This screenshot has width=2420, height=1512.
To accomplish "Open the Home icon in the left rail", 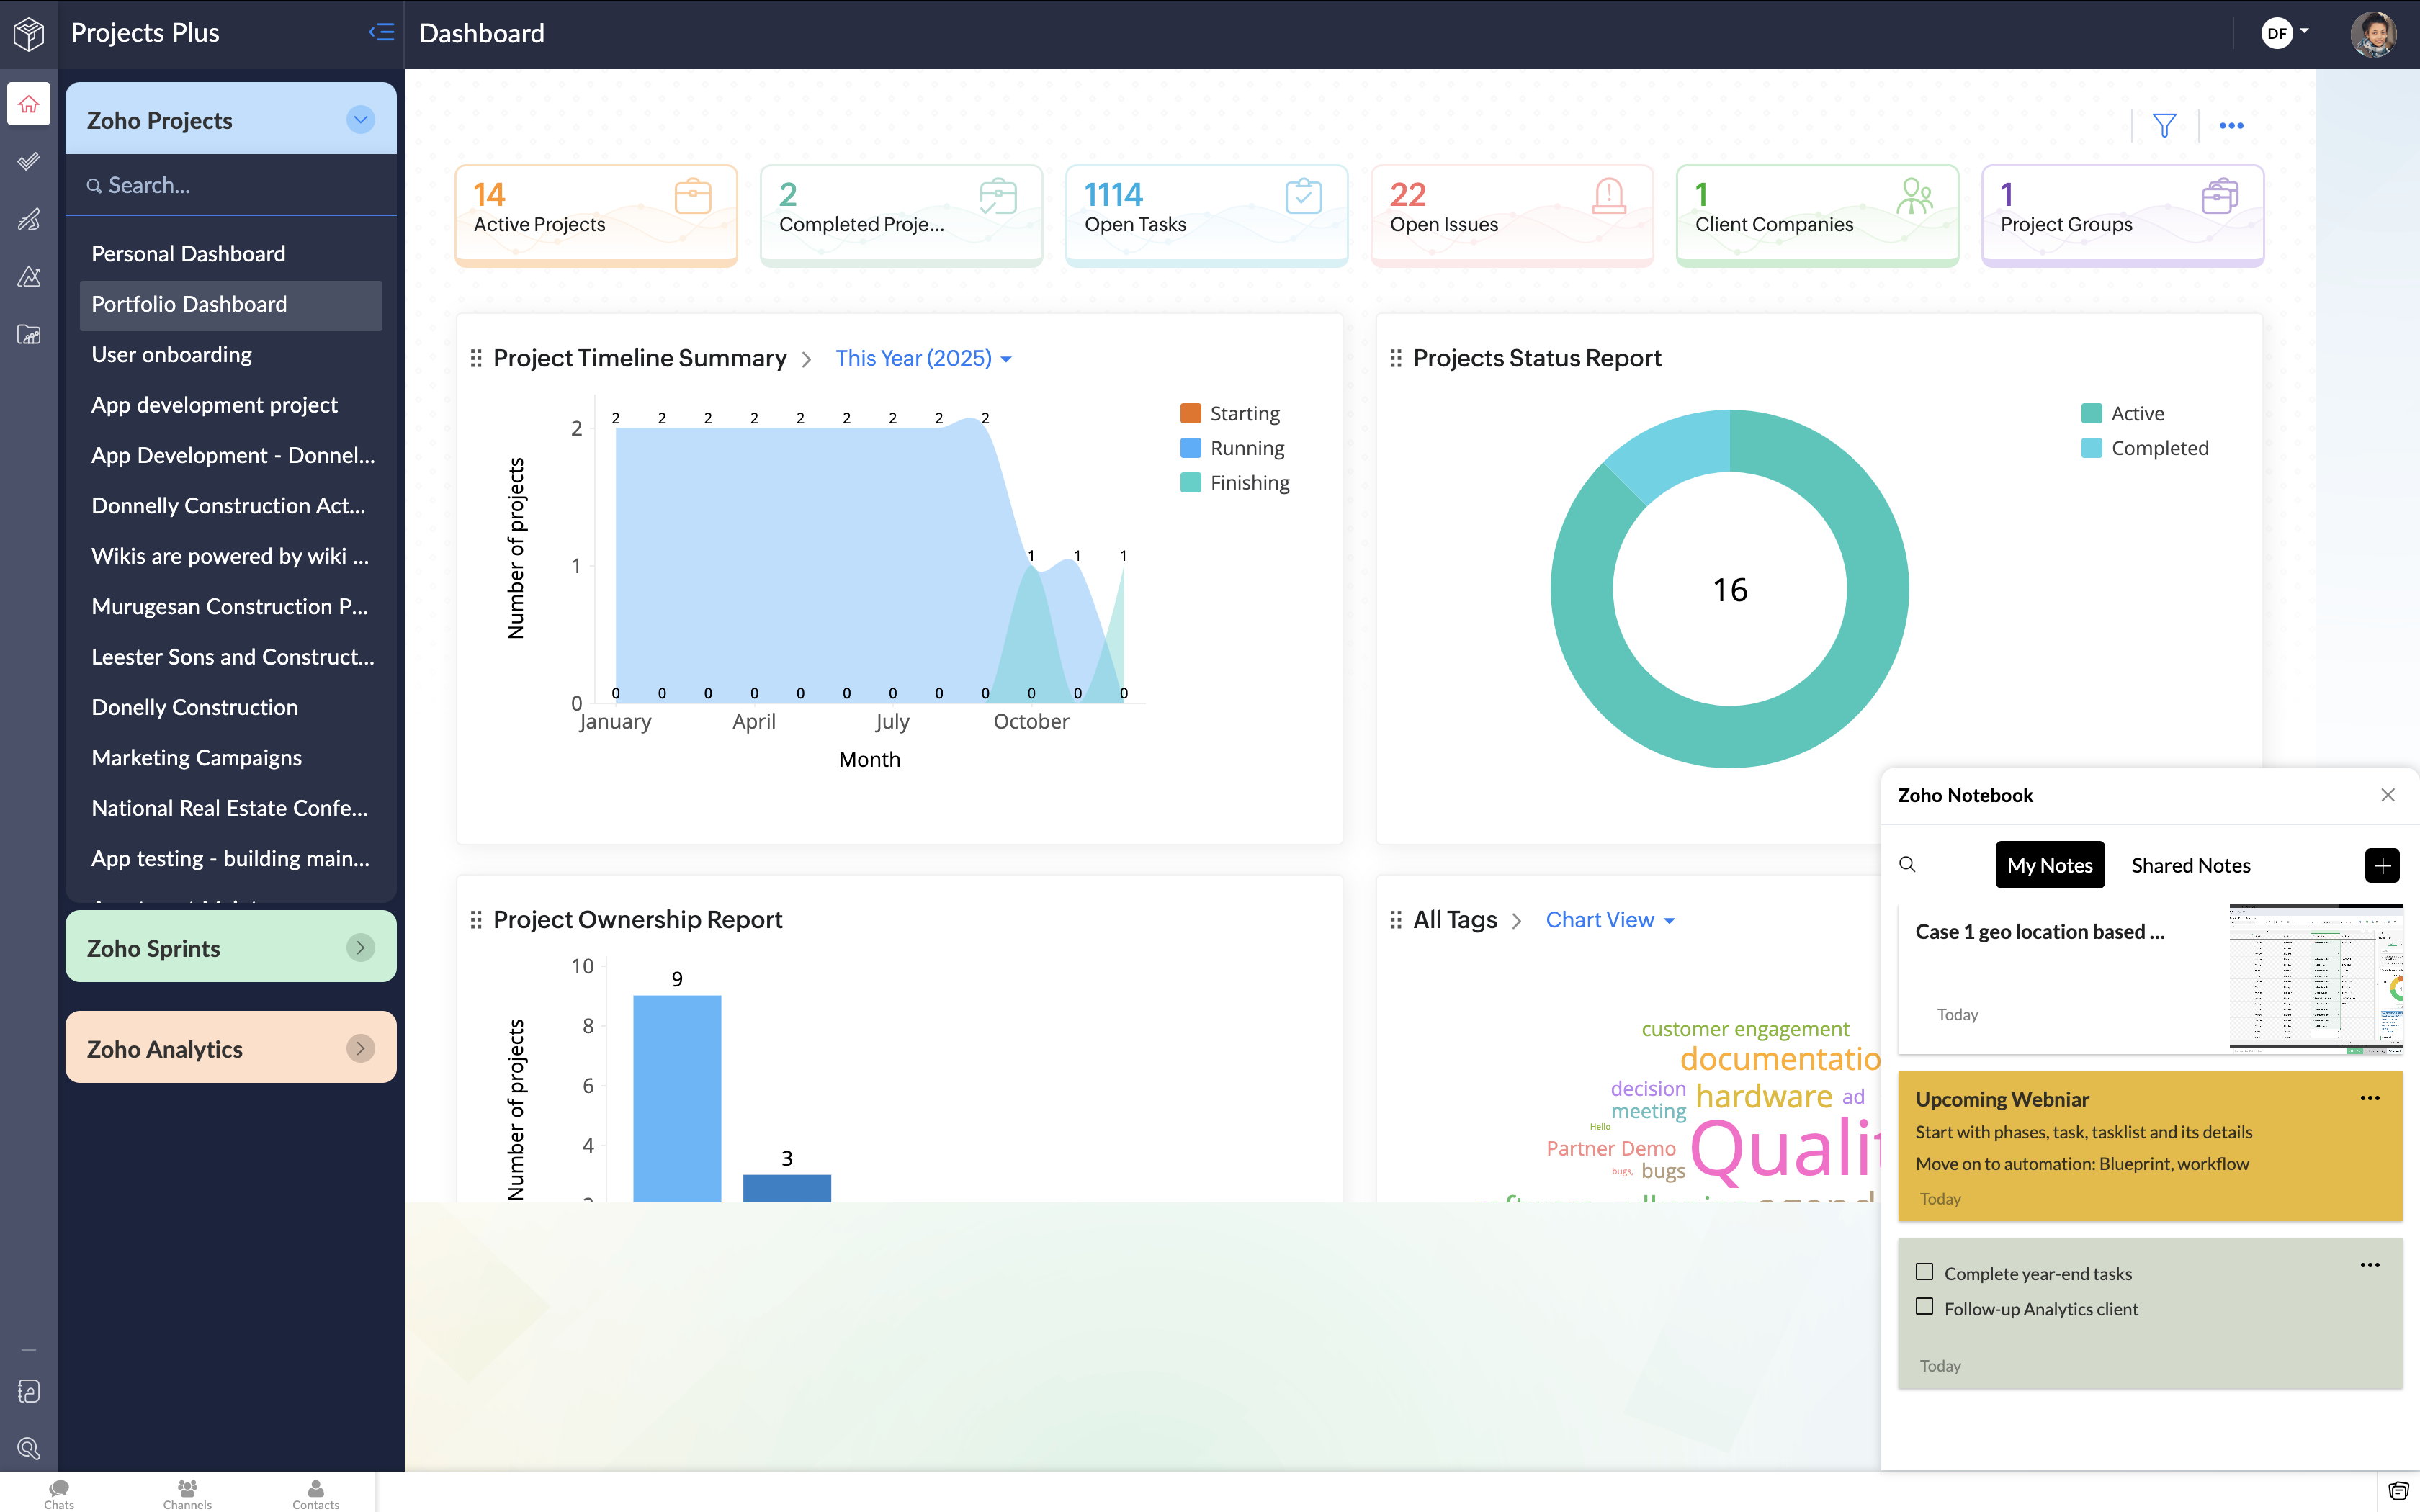I will click(x=29, y=104).
